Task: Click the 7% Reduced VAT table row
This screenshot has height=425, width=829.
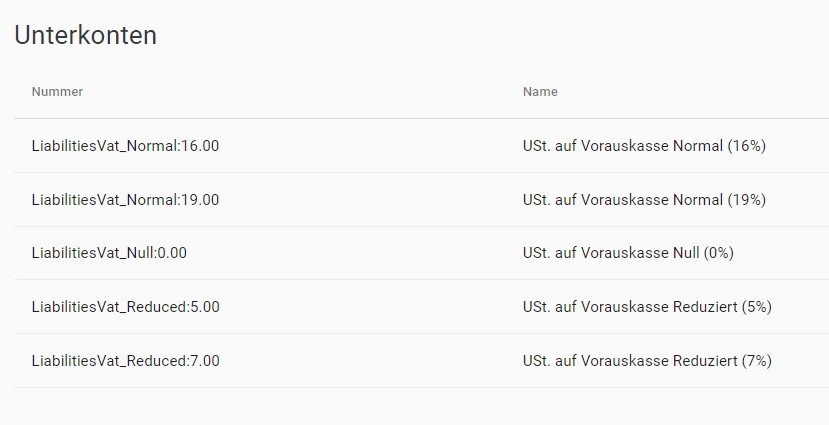Action: (x=421, y=361)
